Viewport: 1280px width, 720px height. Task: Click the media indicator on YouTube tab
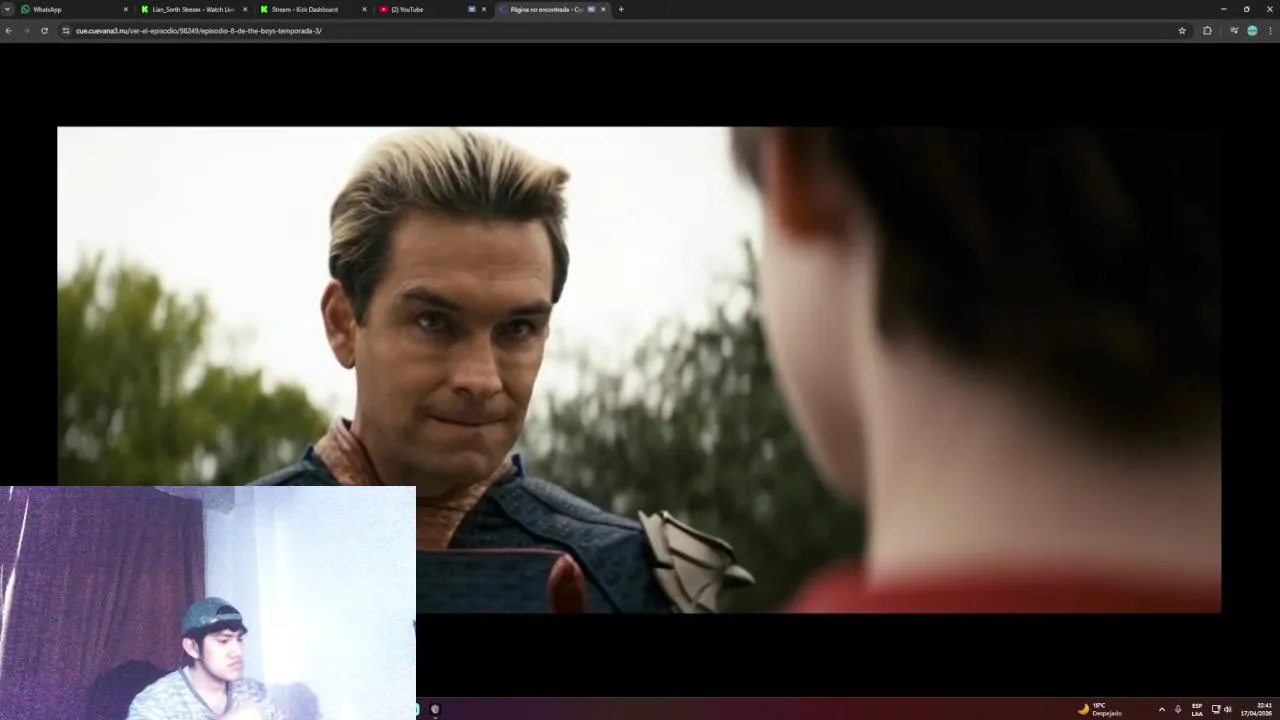[x=472, y=9]
